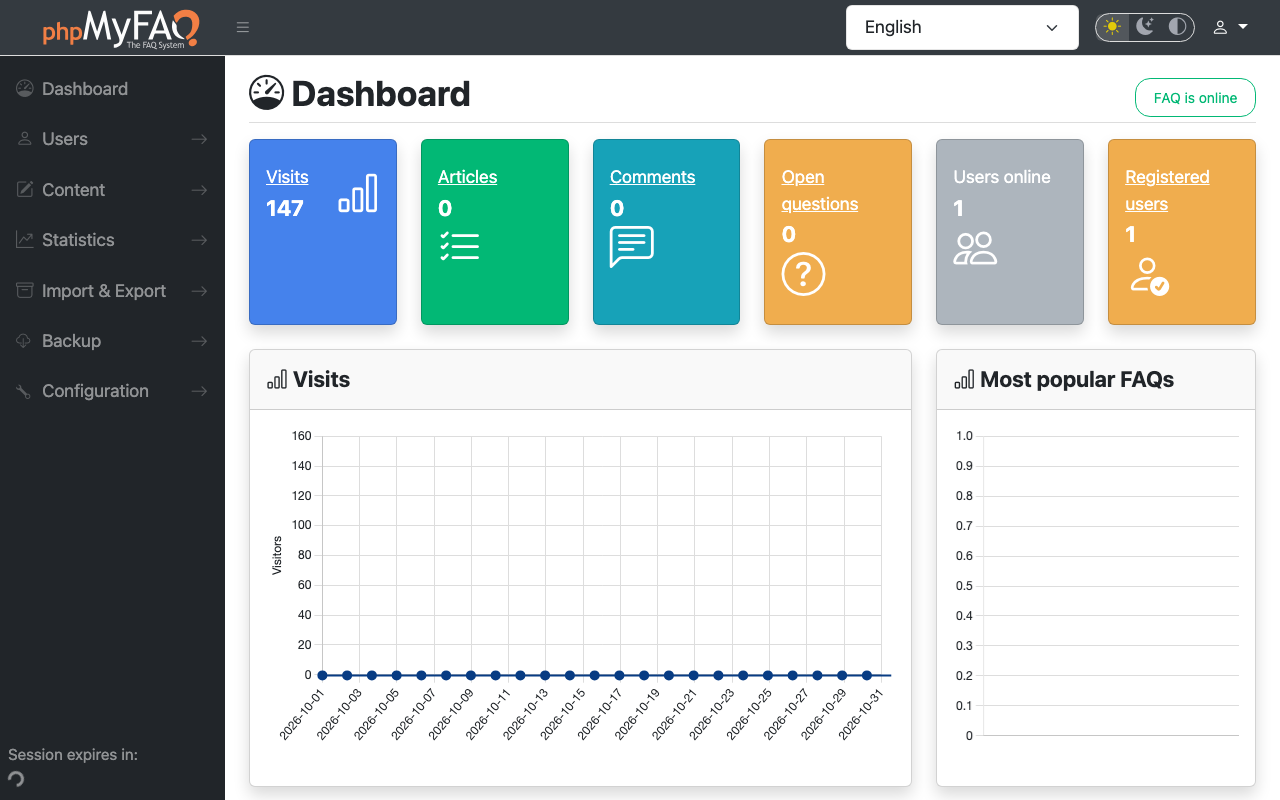Click the checklist icon in Articles card
This screenshot has width=1280, height=800.
459,246
